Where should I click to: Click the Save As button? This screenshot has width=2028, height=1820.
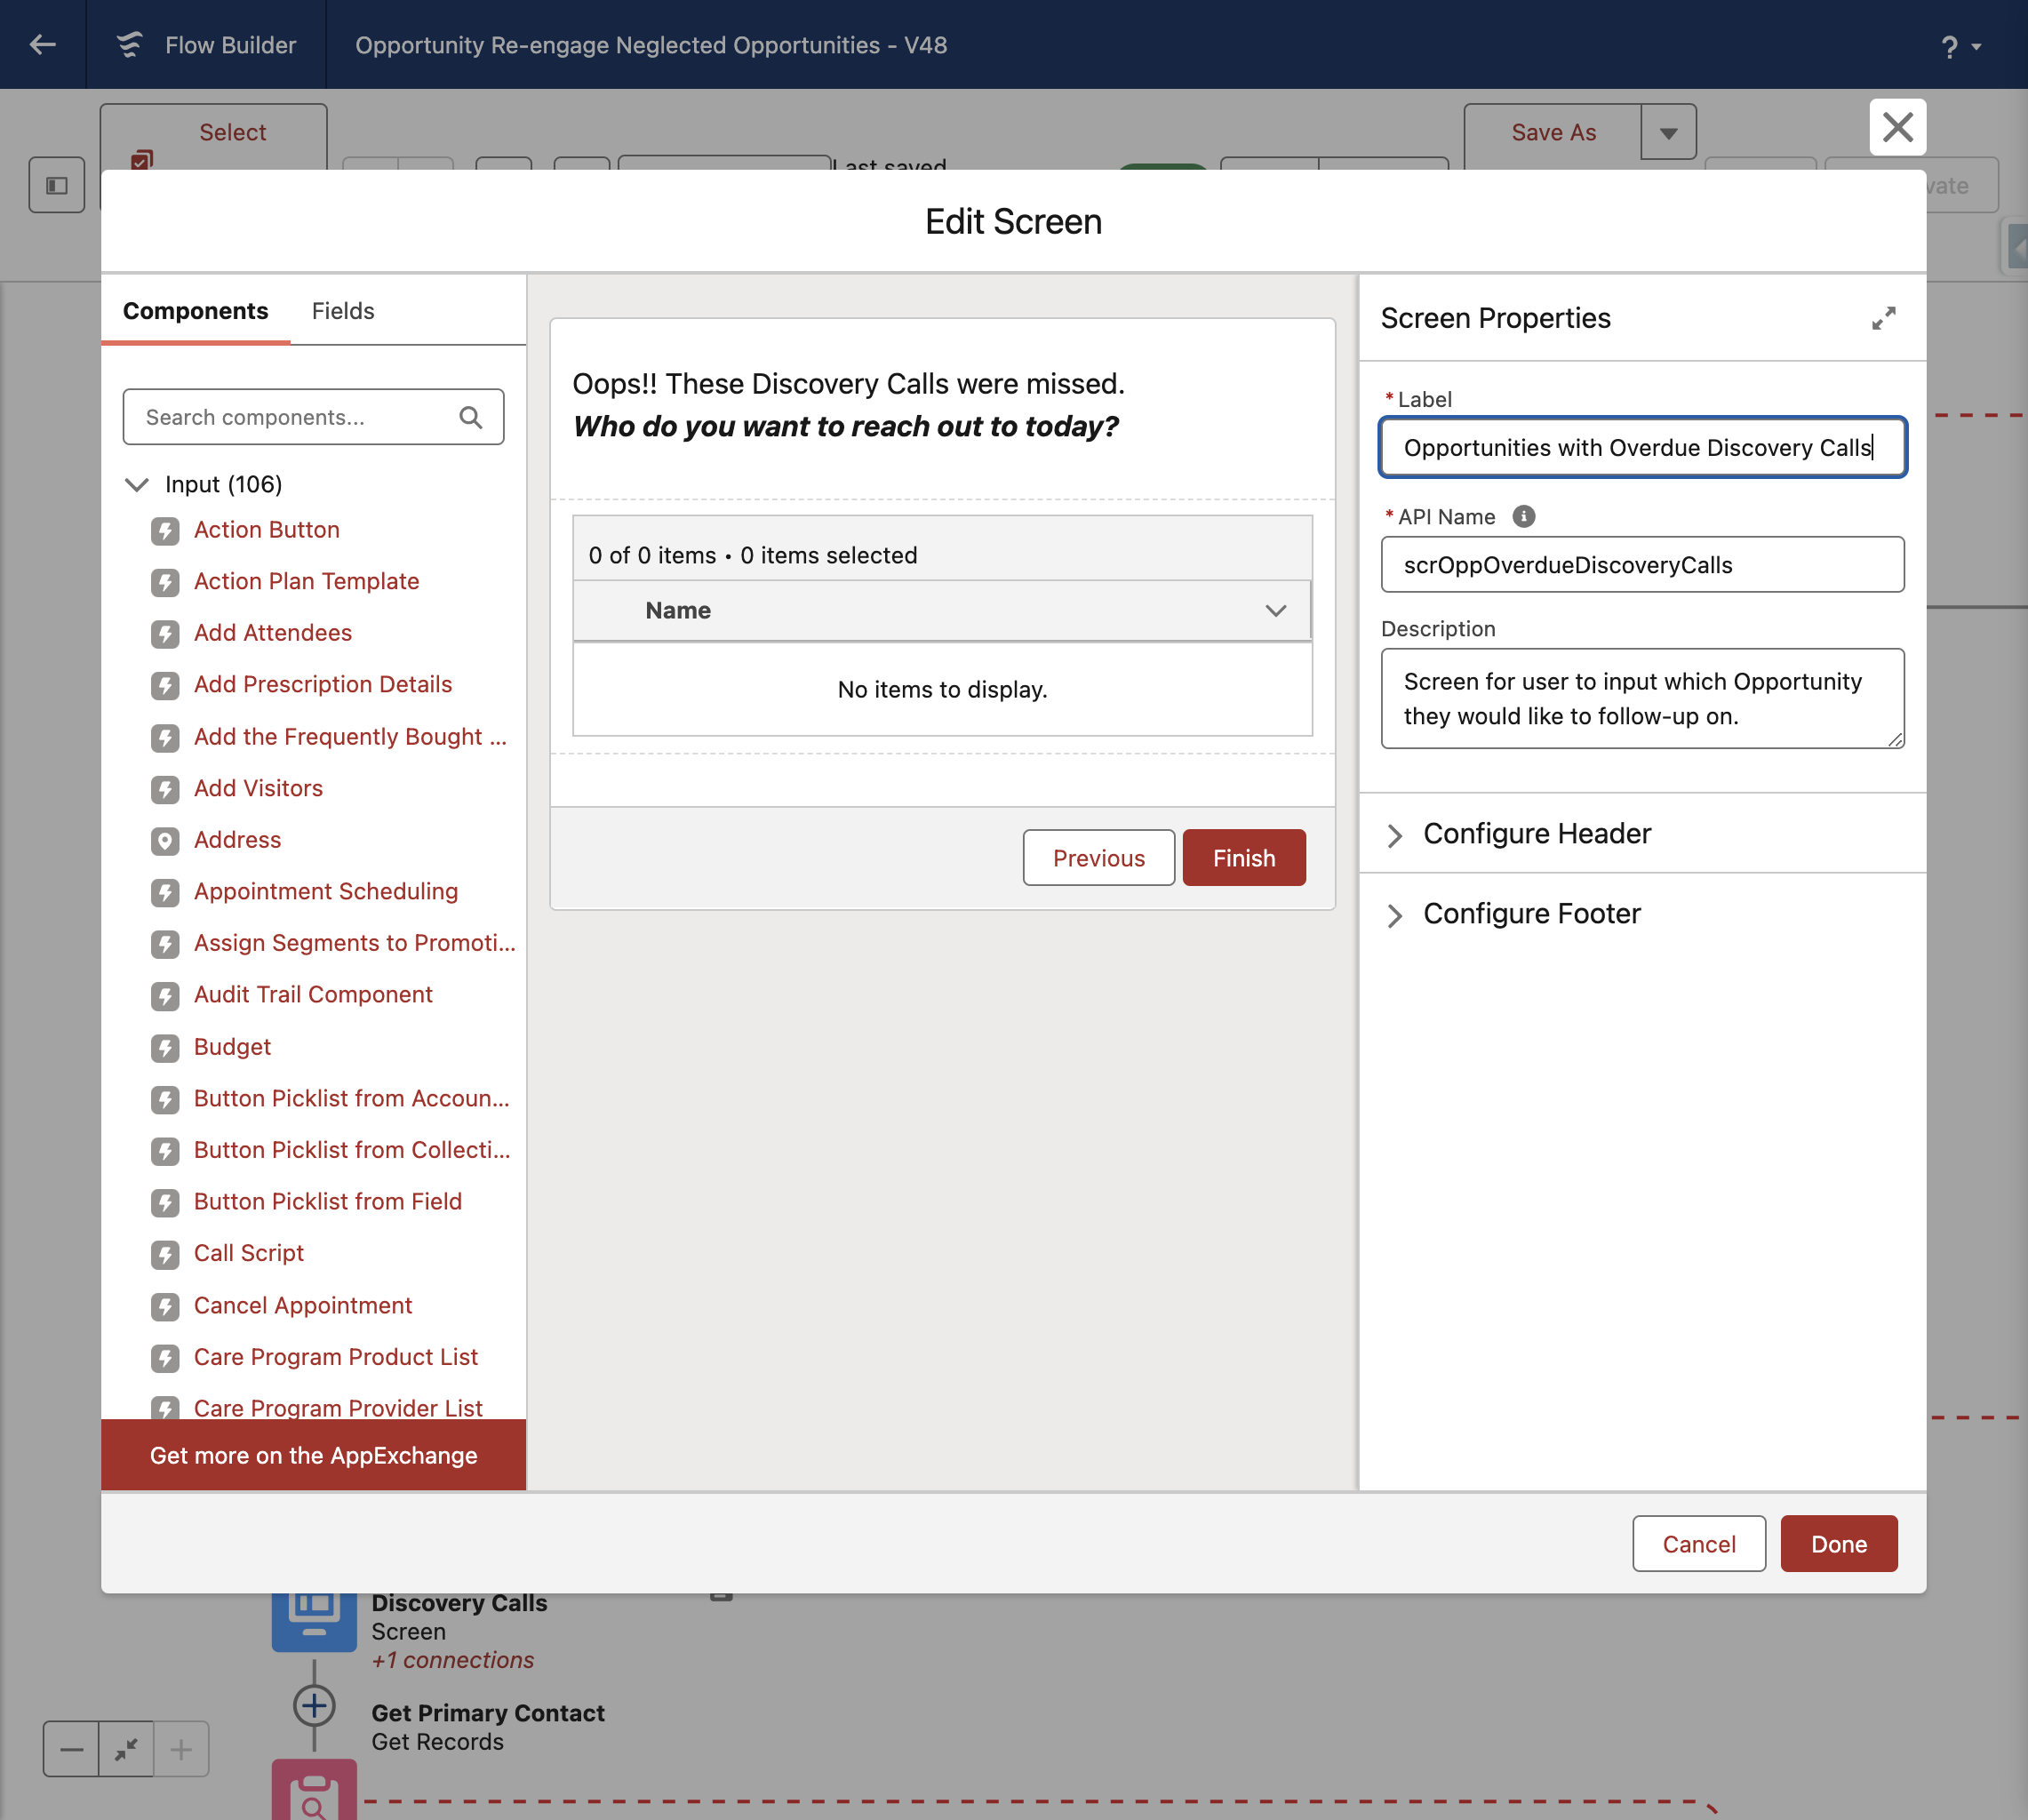(x=1552, y=132)
